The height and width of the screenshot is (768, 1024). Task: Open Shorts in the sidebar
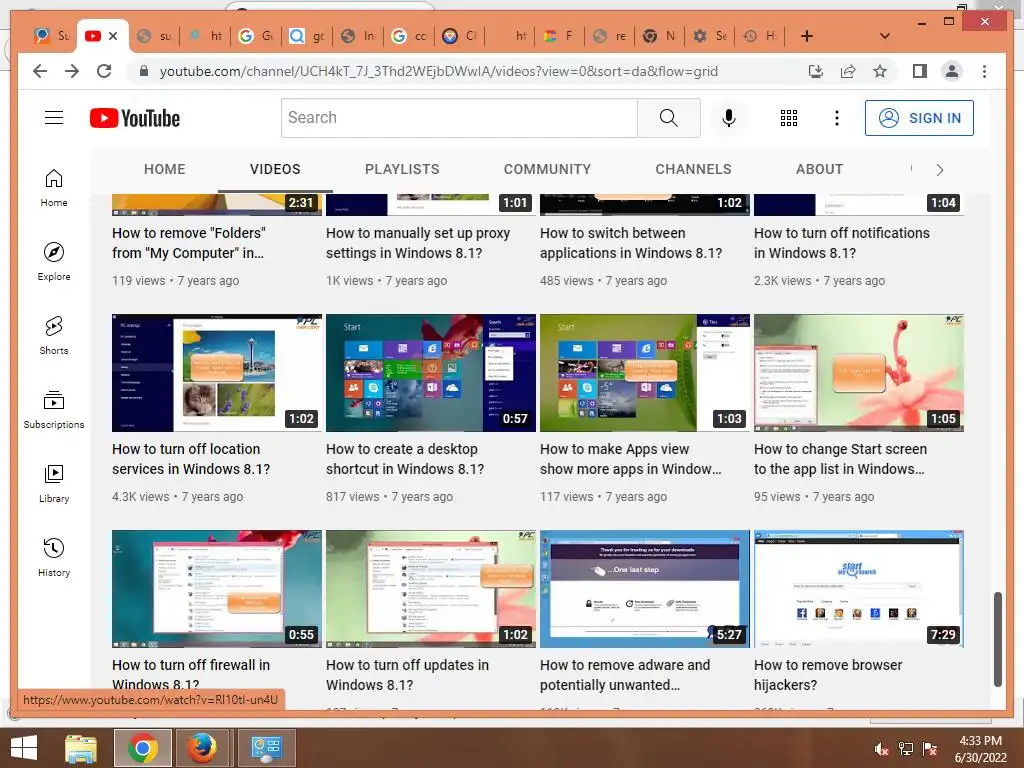(x=54, y=336)
